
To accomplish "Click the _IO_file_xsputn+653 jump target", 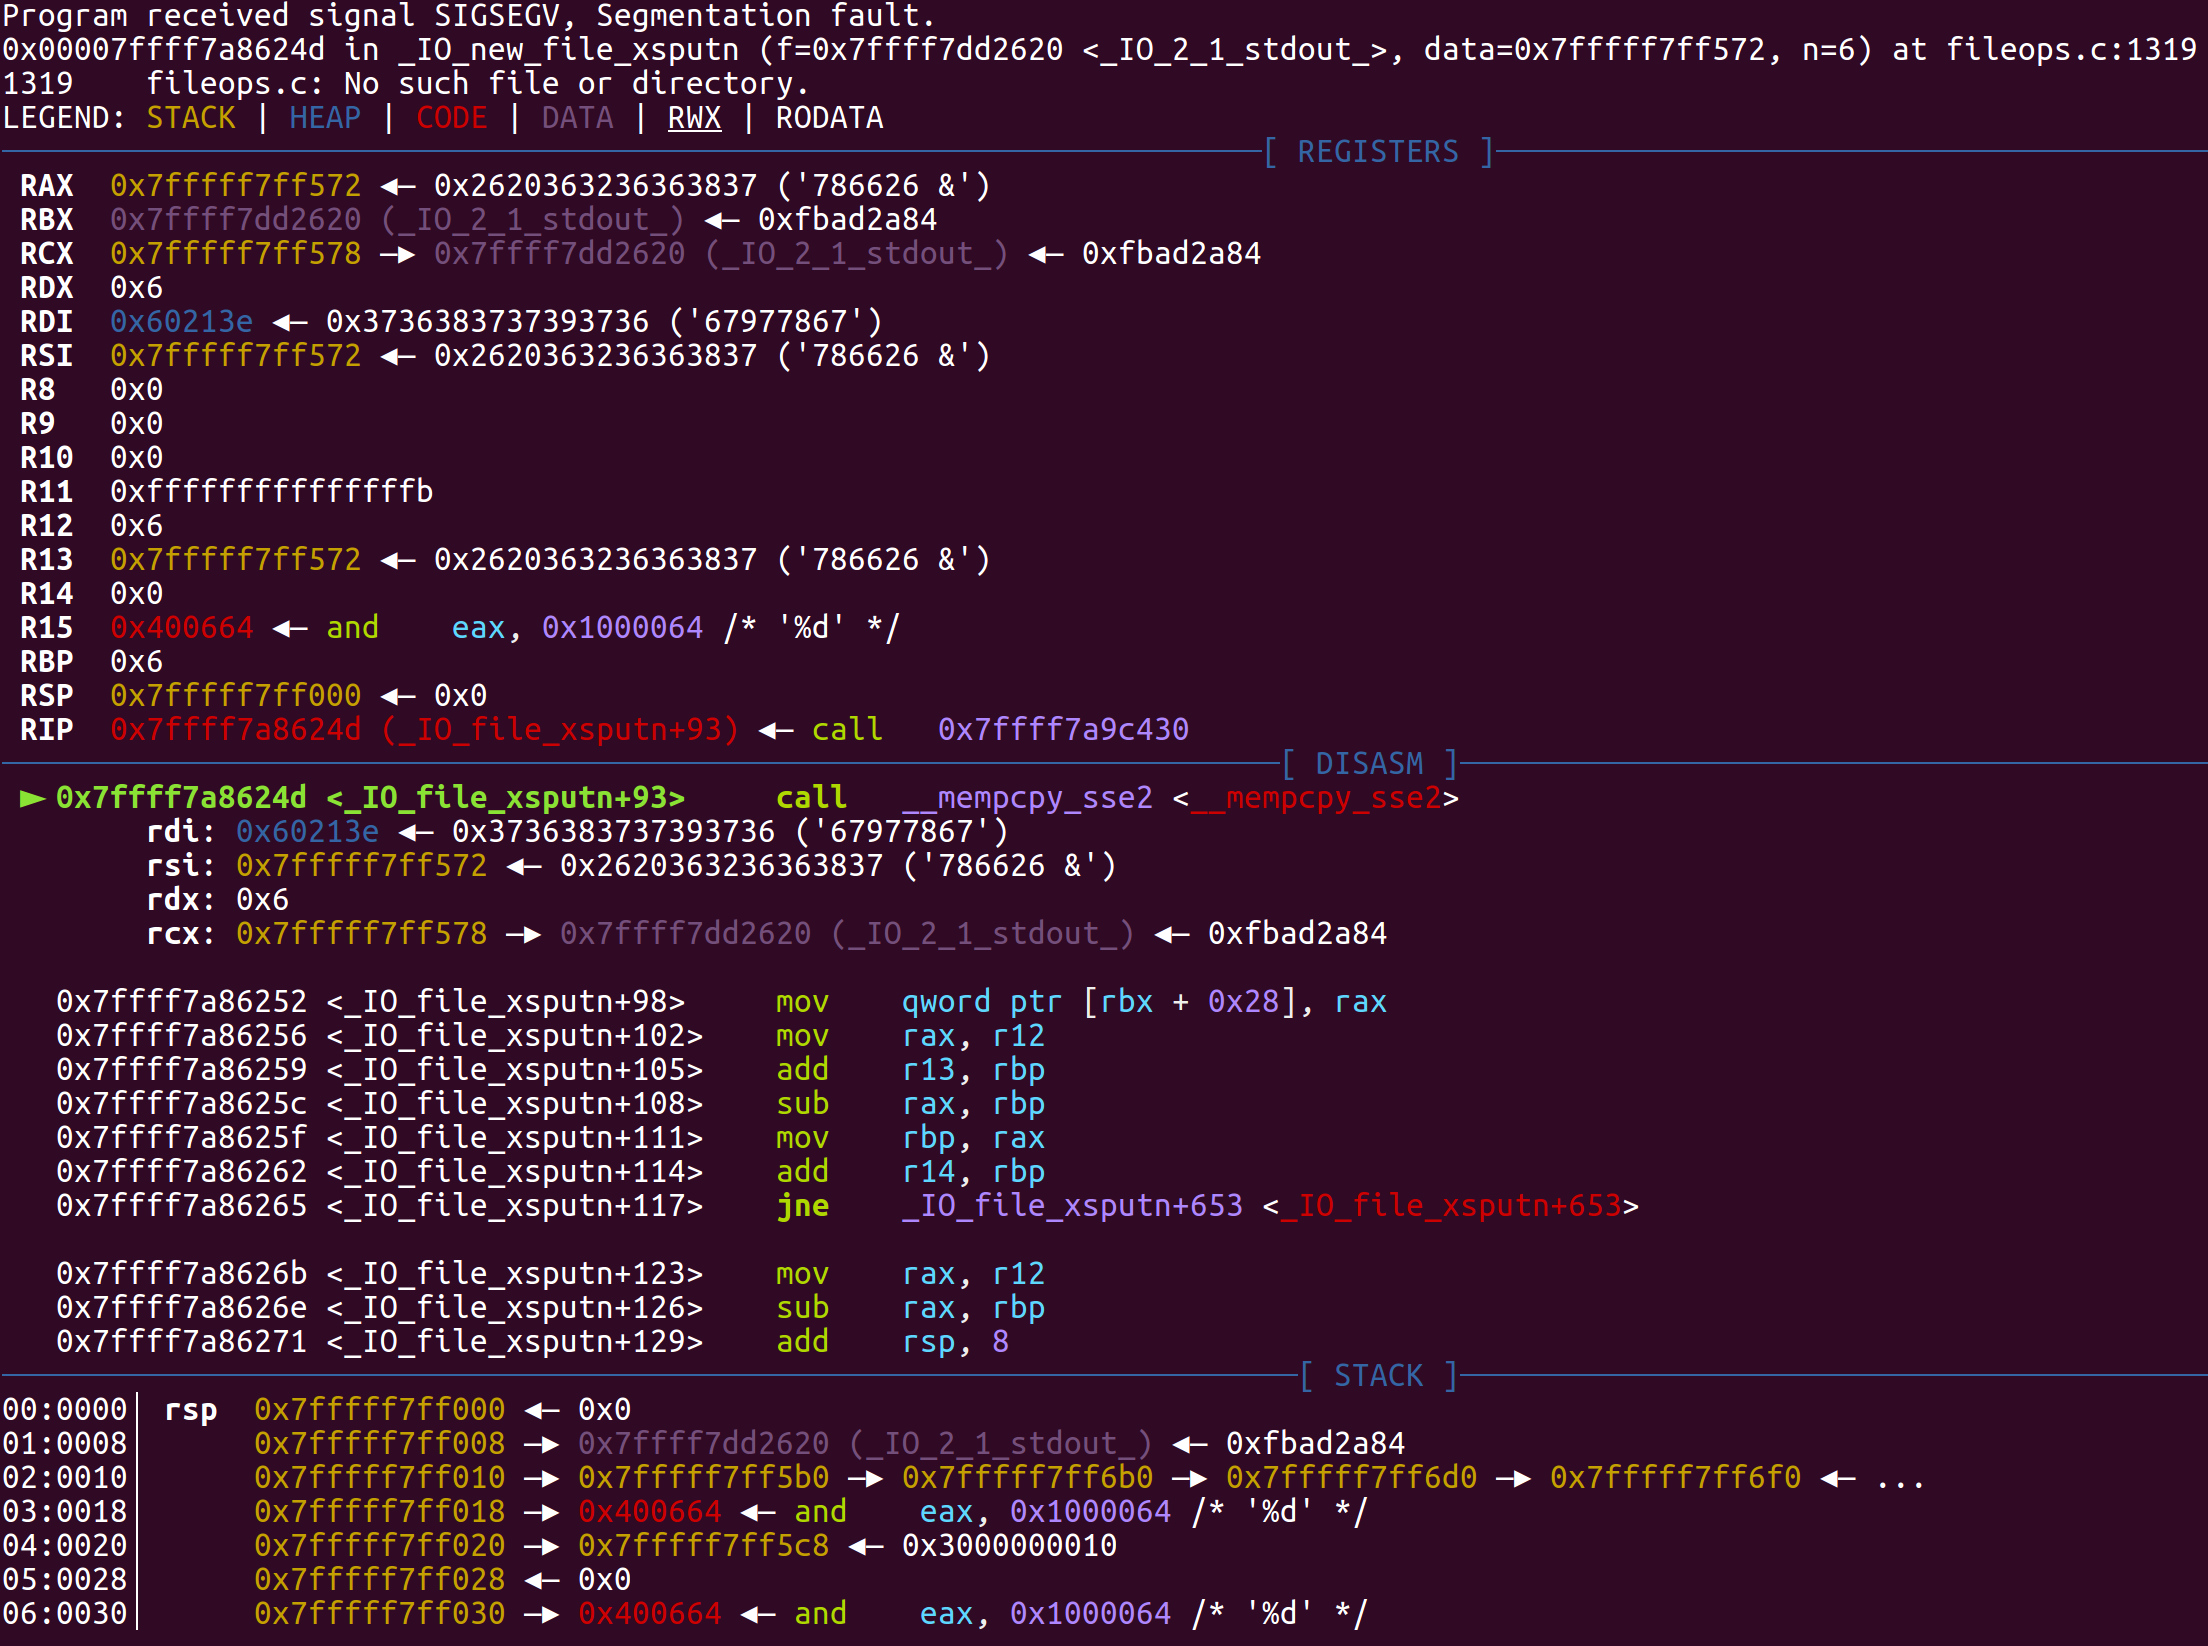I will [1072, 1206].
